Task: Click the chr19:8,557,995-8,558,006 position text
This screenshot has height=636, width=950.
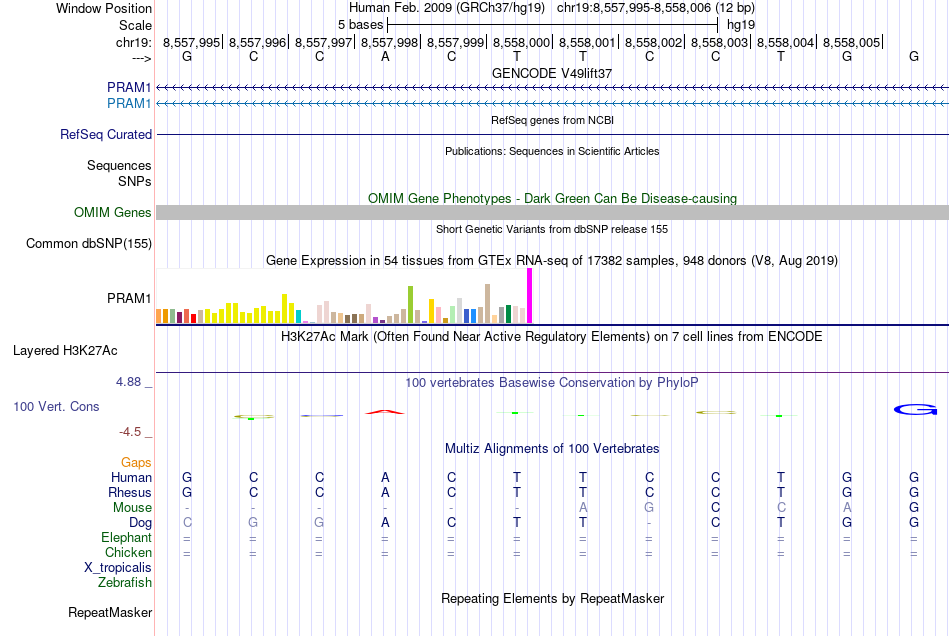Action: (x=656, y=8)
